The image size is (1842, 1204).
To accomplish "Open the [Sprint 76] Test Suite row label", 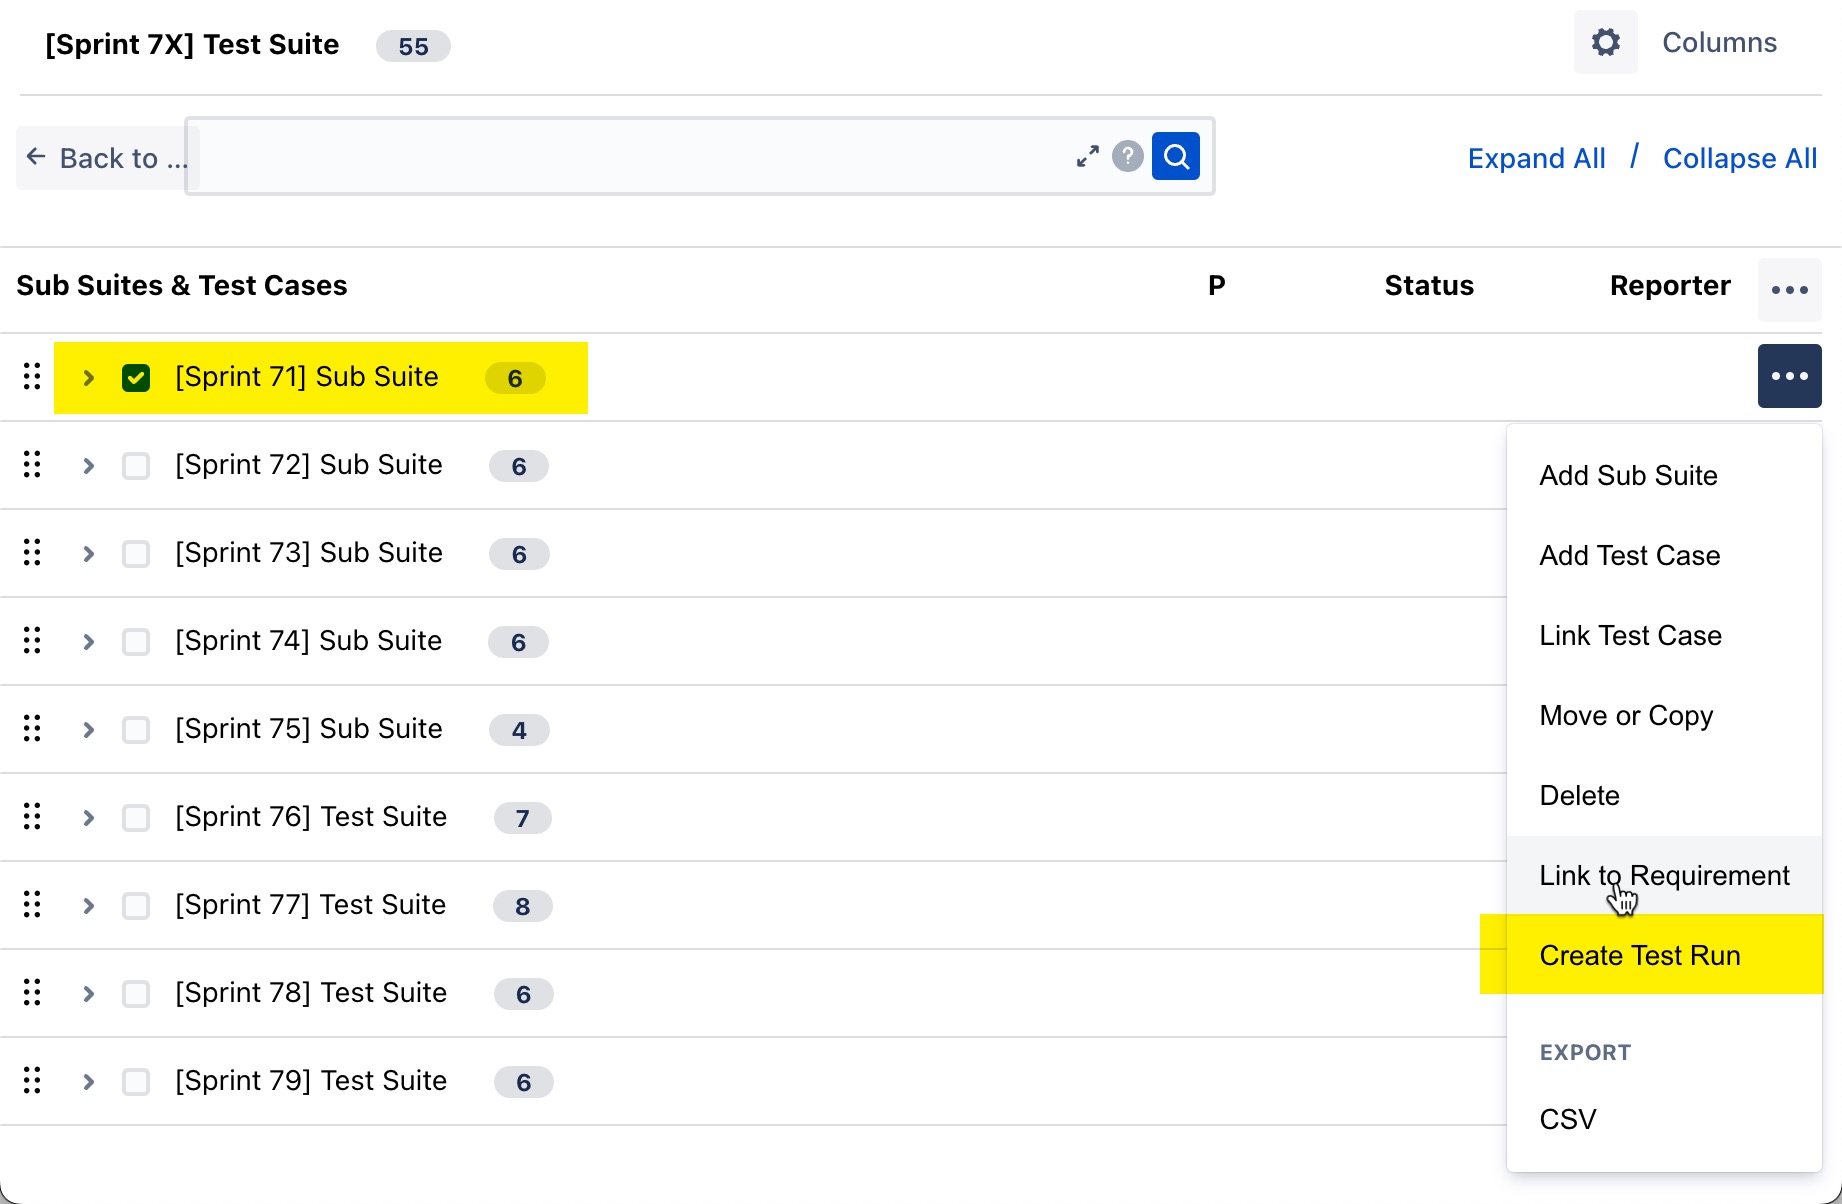I will 311,817.
